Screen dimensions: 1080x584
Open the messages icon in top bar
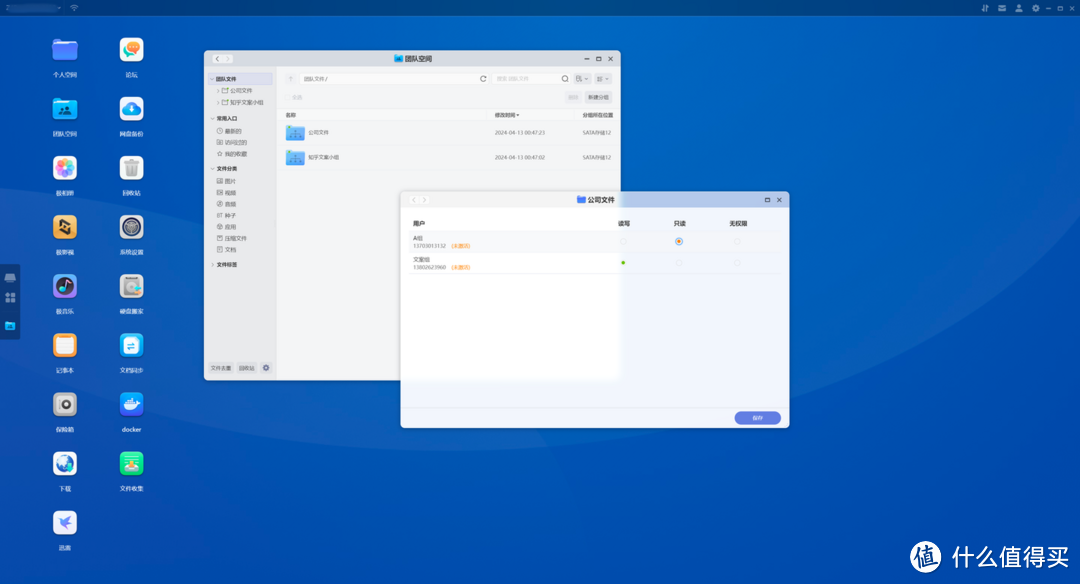(1002, 8)
